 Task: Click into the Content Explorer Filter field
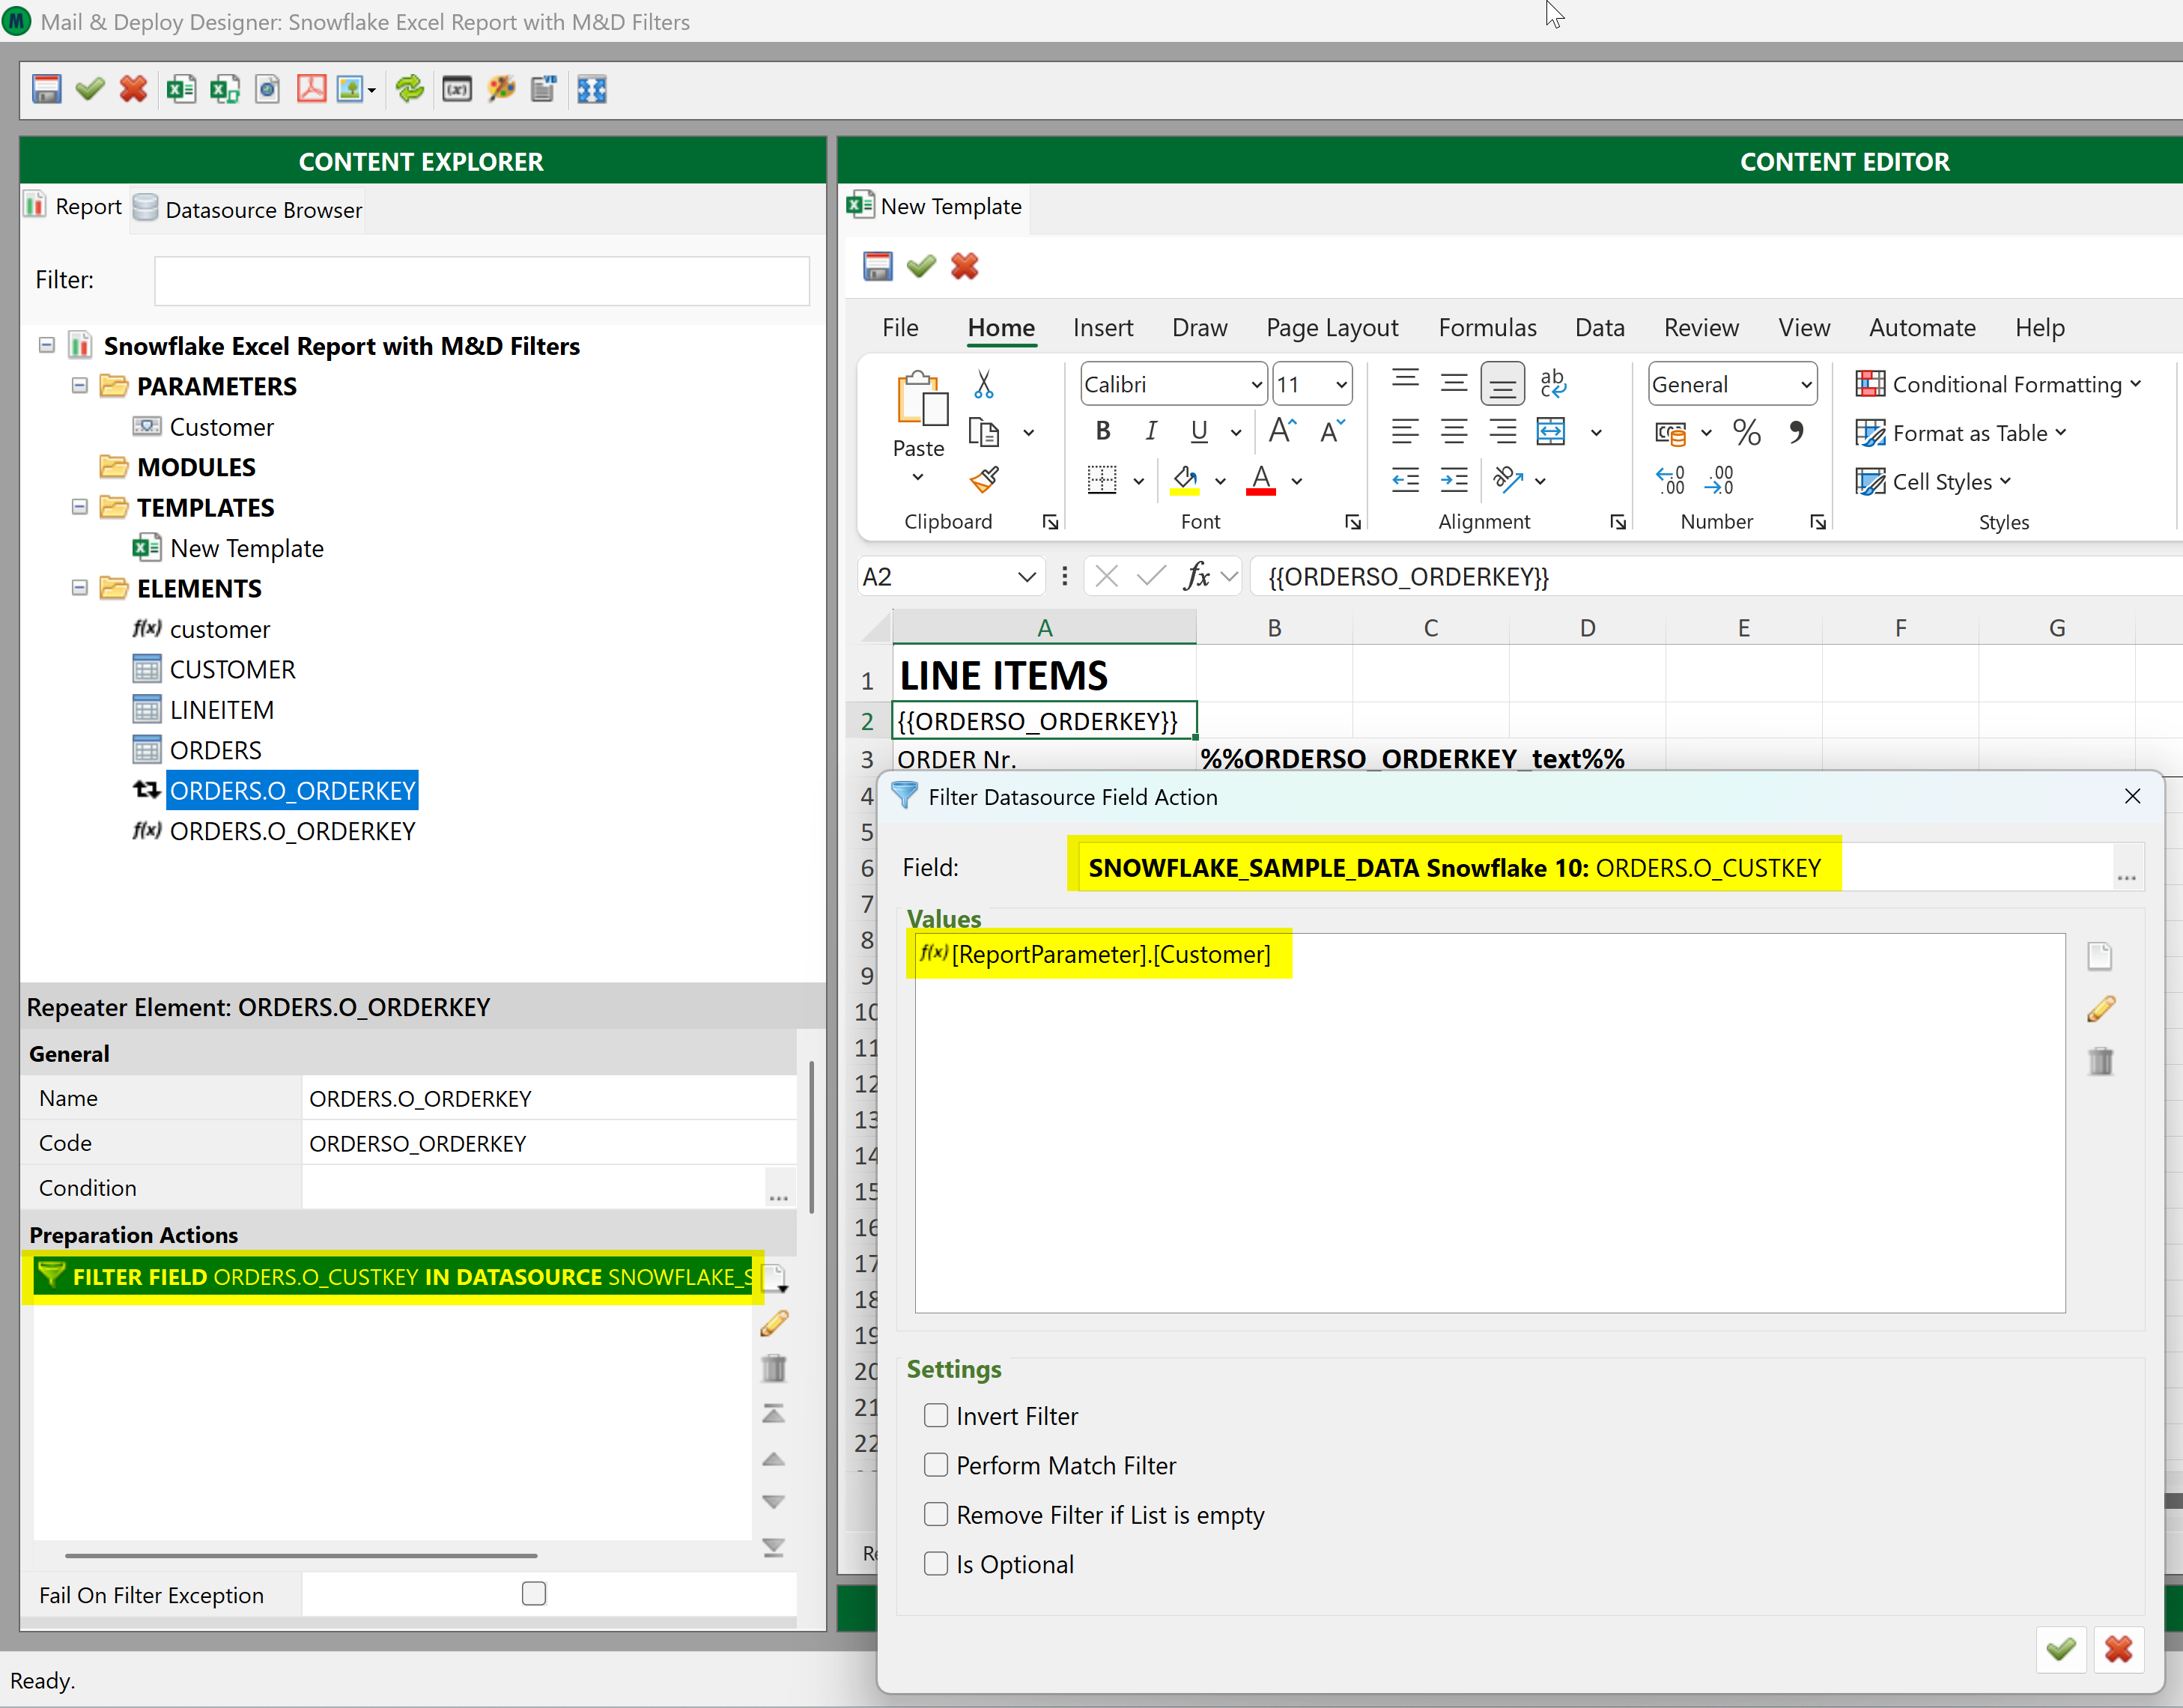[482, 280]
